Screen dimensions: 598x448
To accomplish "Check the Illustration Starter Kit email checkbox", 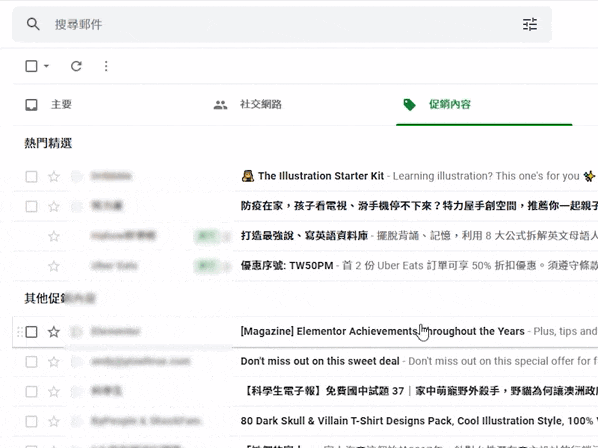I will tap(31, 177).
